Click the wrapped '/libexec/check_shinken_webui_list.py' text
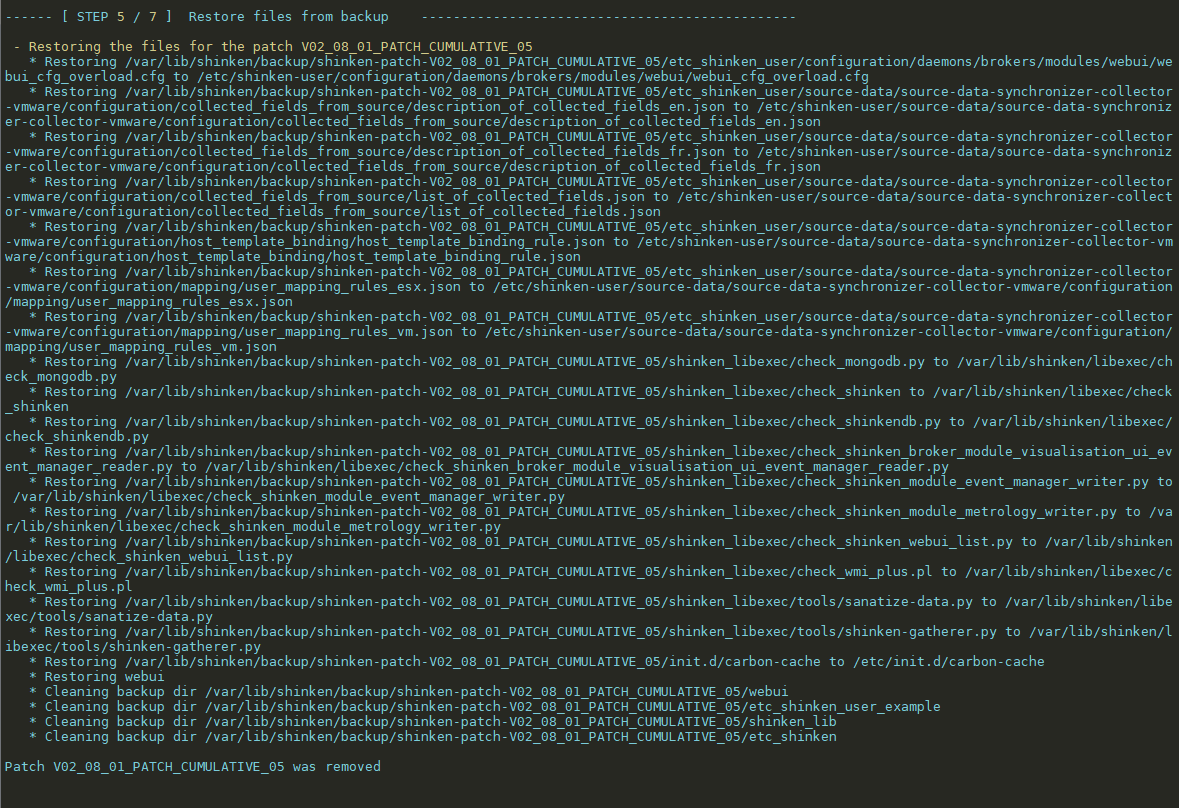Screen dimensions: 1179x808 click(149, 557)
